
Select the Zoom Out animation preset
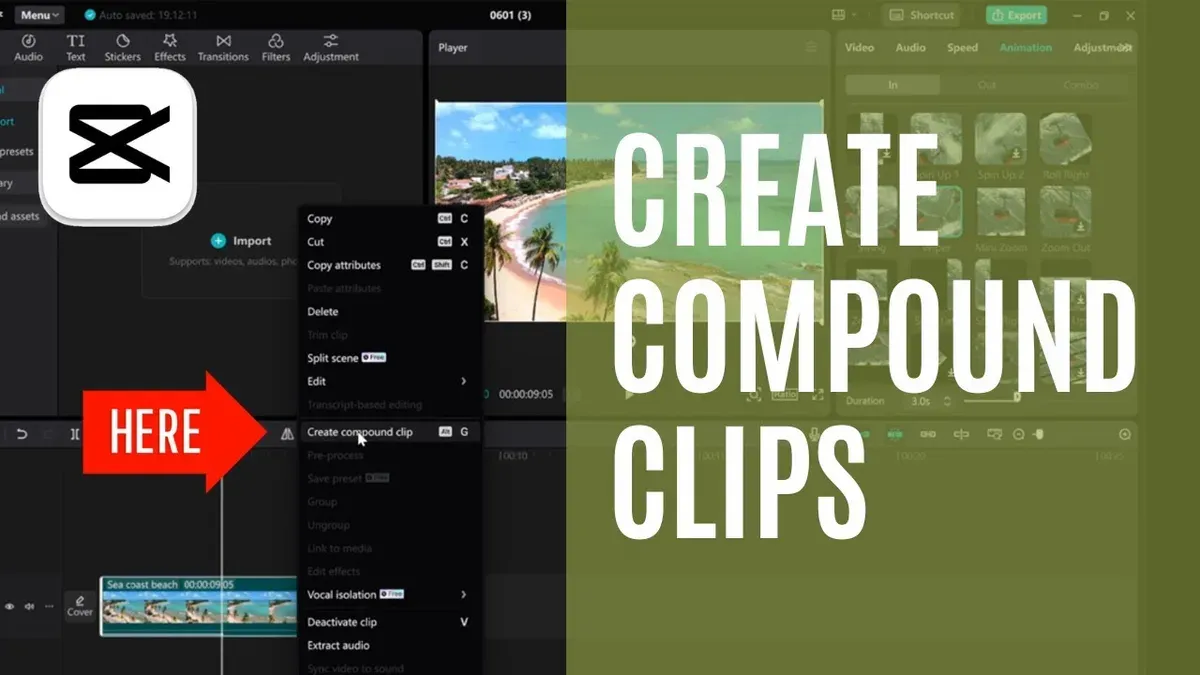[1065, 217]
